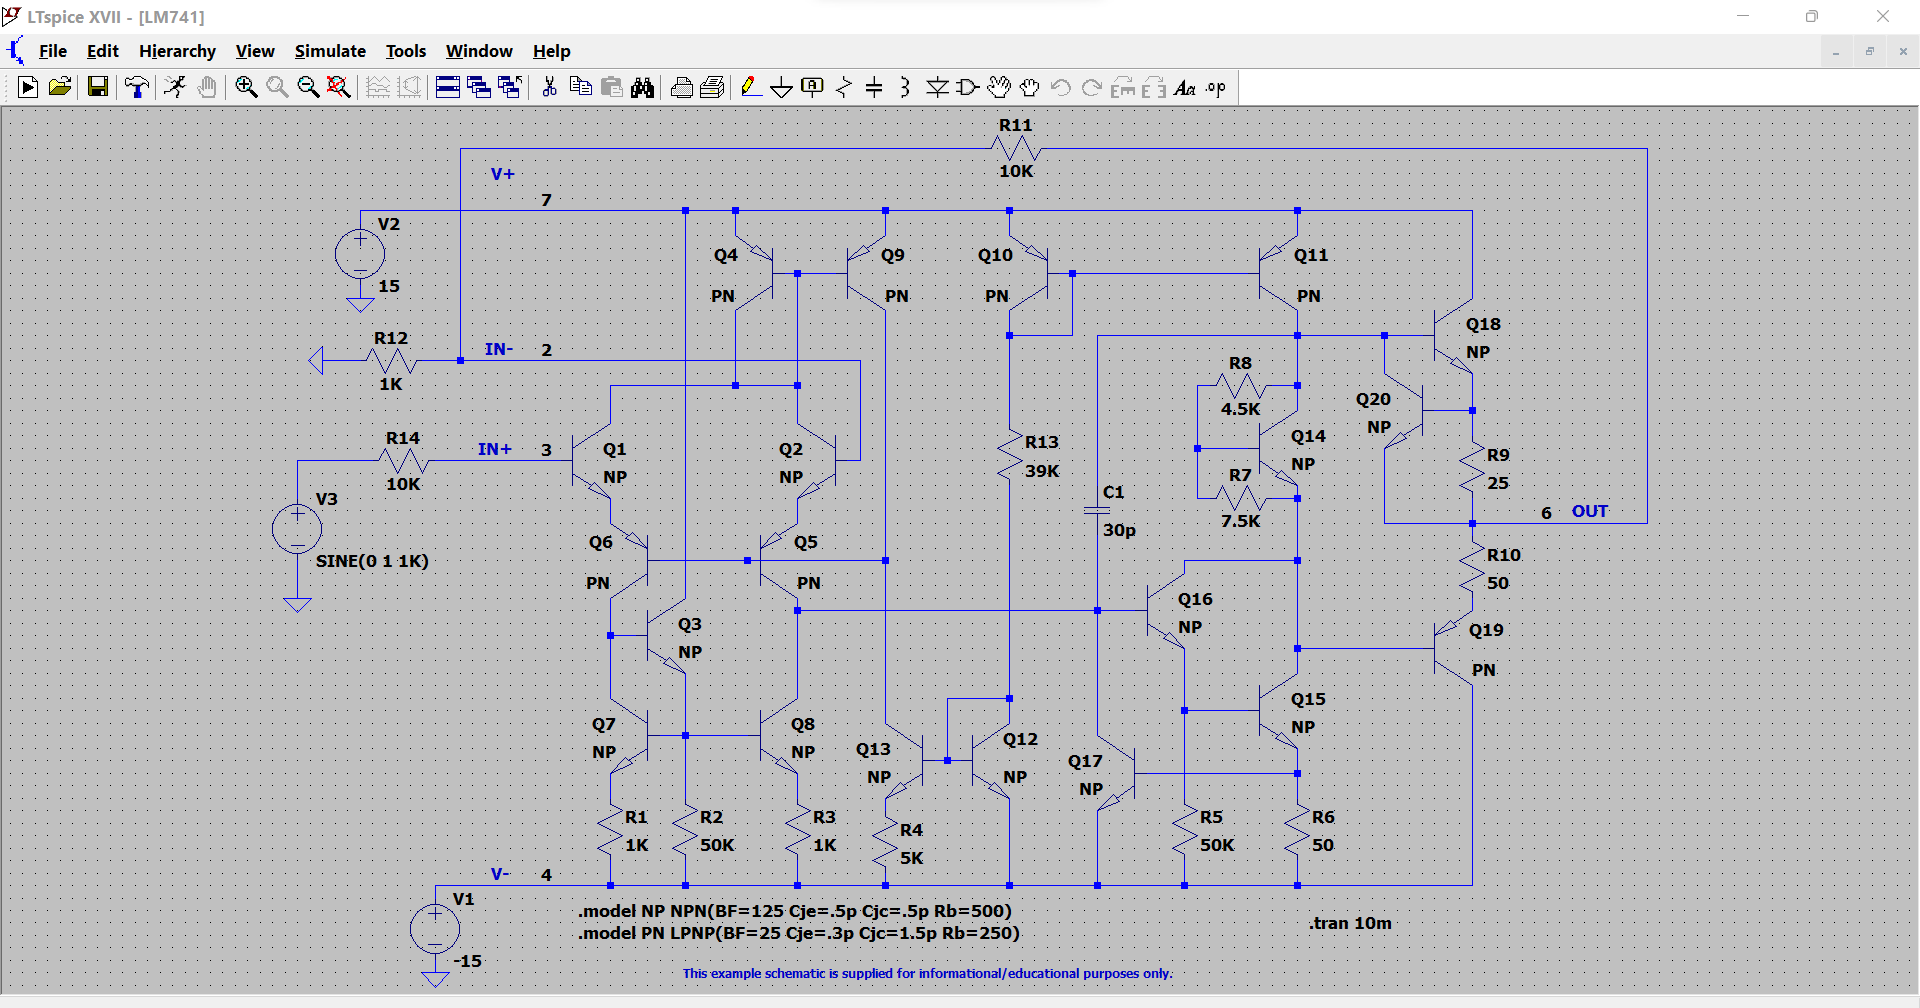Place a diode tool icon
Screen dimensions: 1920x1008
tap(937, 88)
